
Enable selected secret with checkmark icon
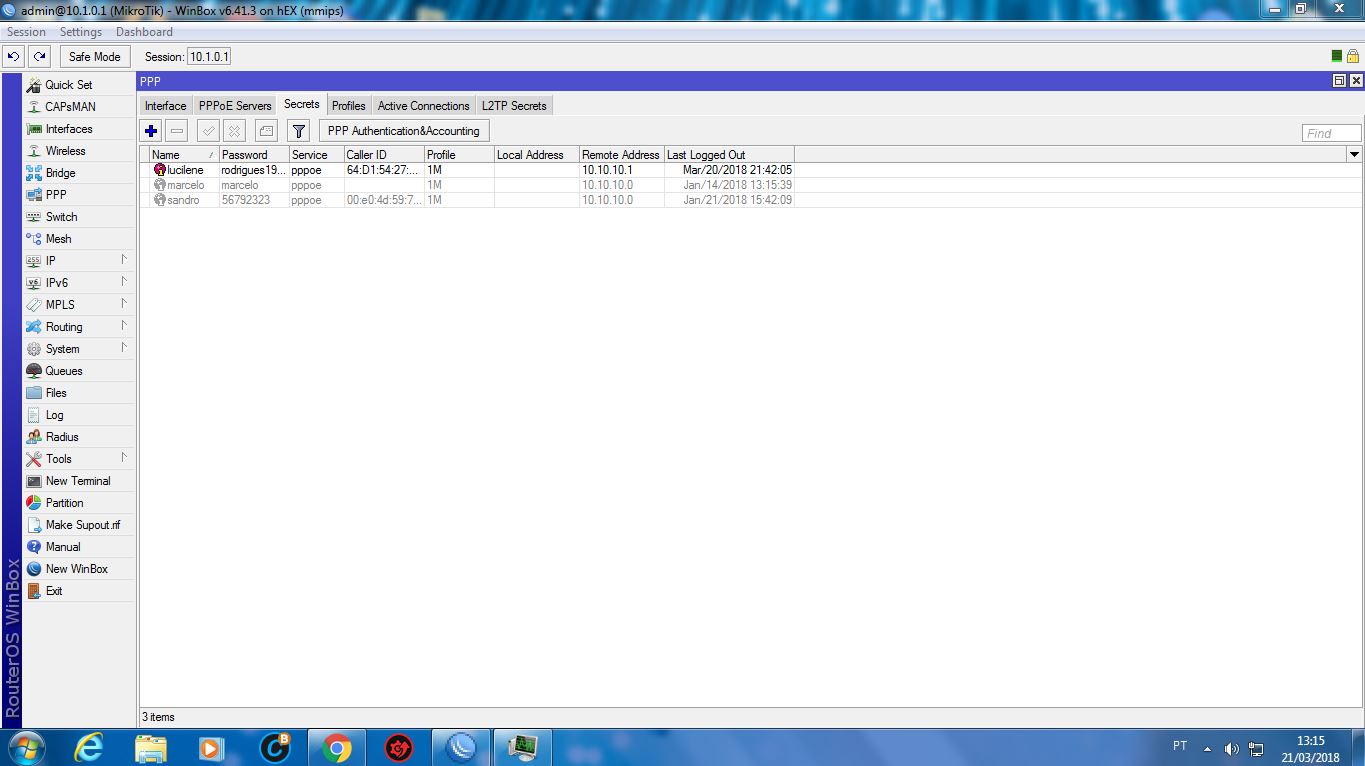(208, 131)
